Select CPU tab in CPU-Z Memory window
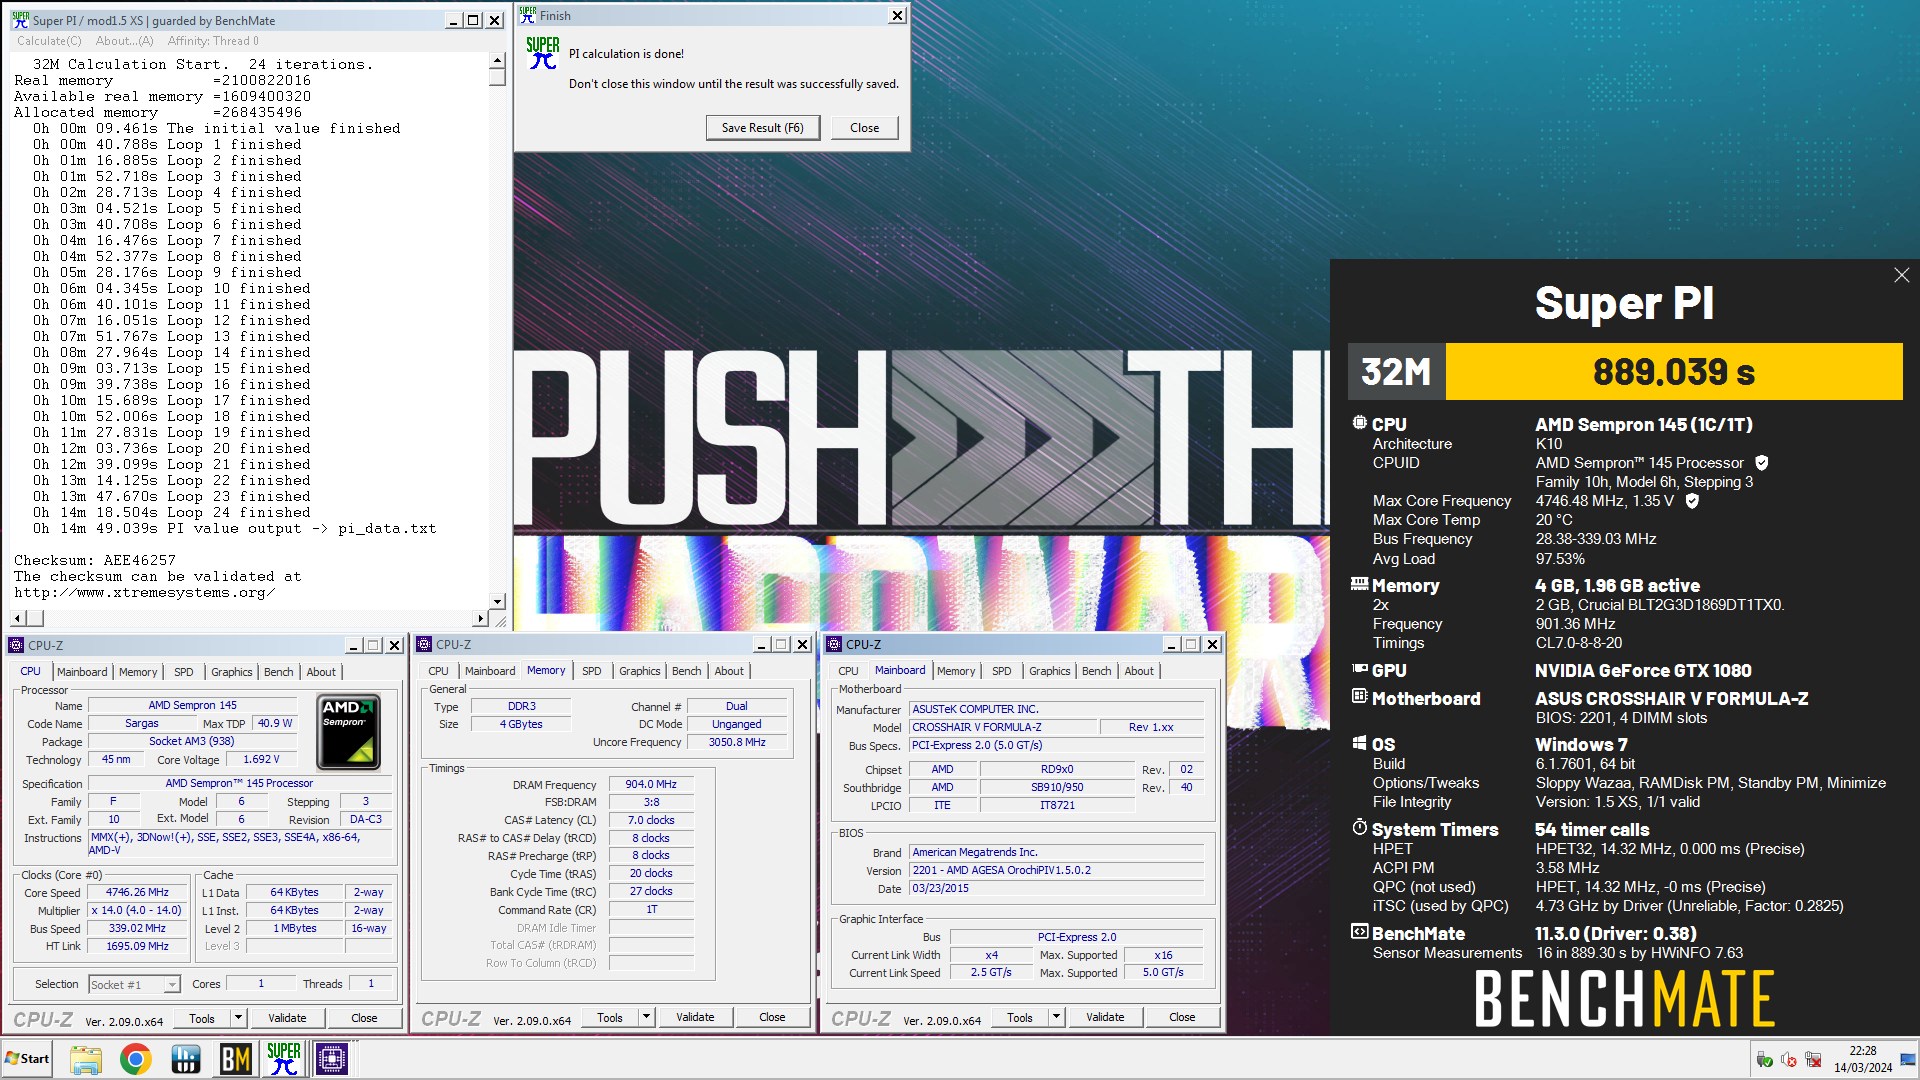This screenshot has width=1920, height=1080. click(438, 671)
